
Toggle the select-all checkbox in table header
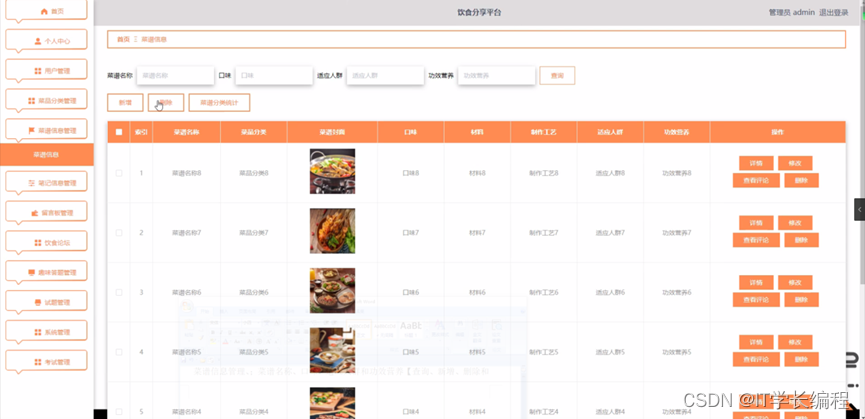119,132
